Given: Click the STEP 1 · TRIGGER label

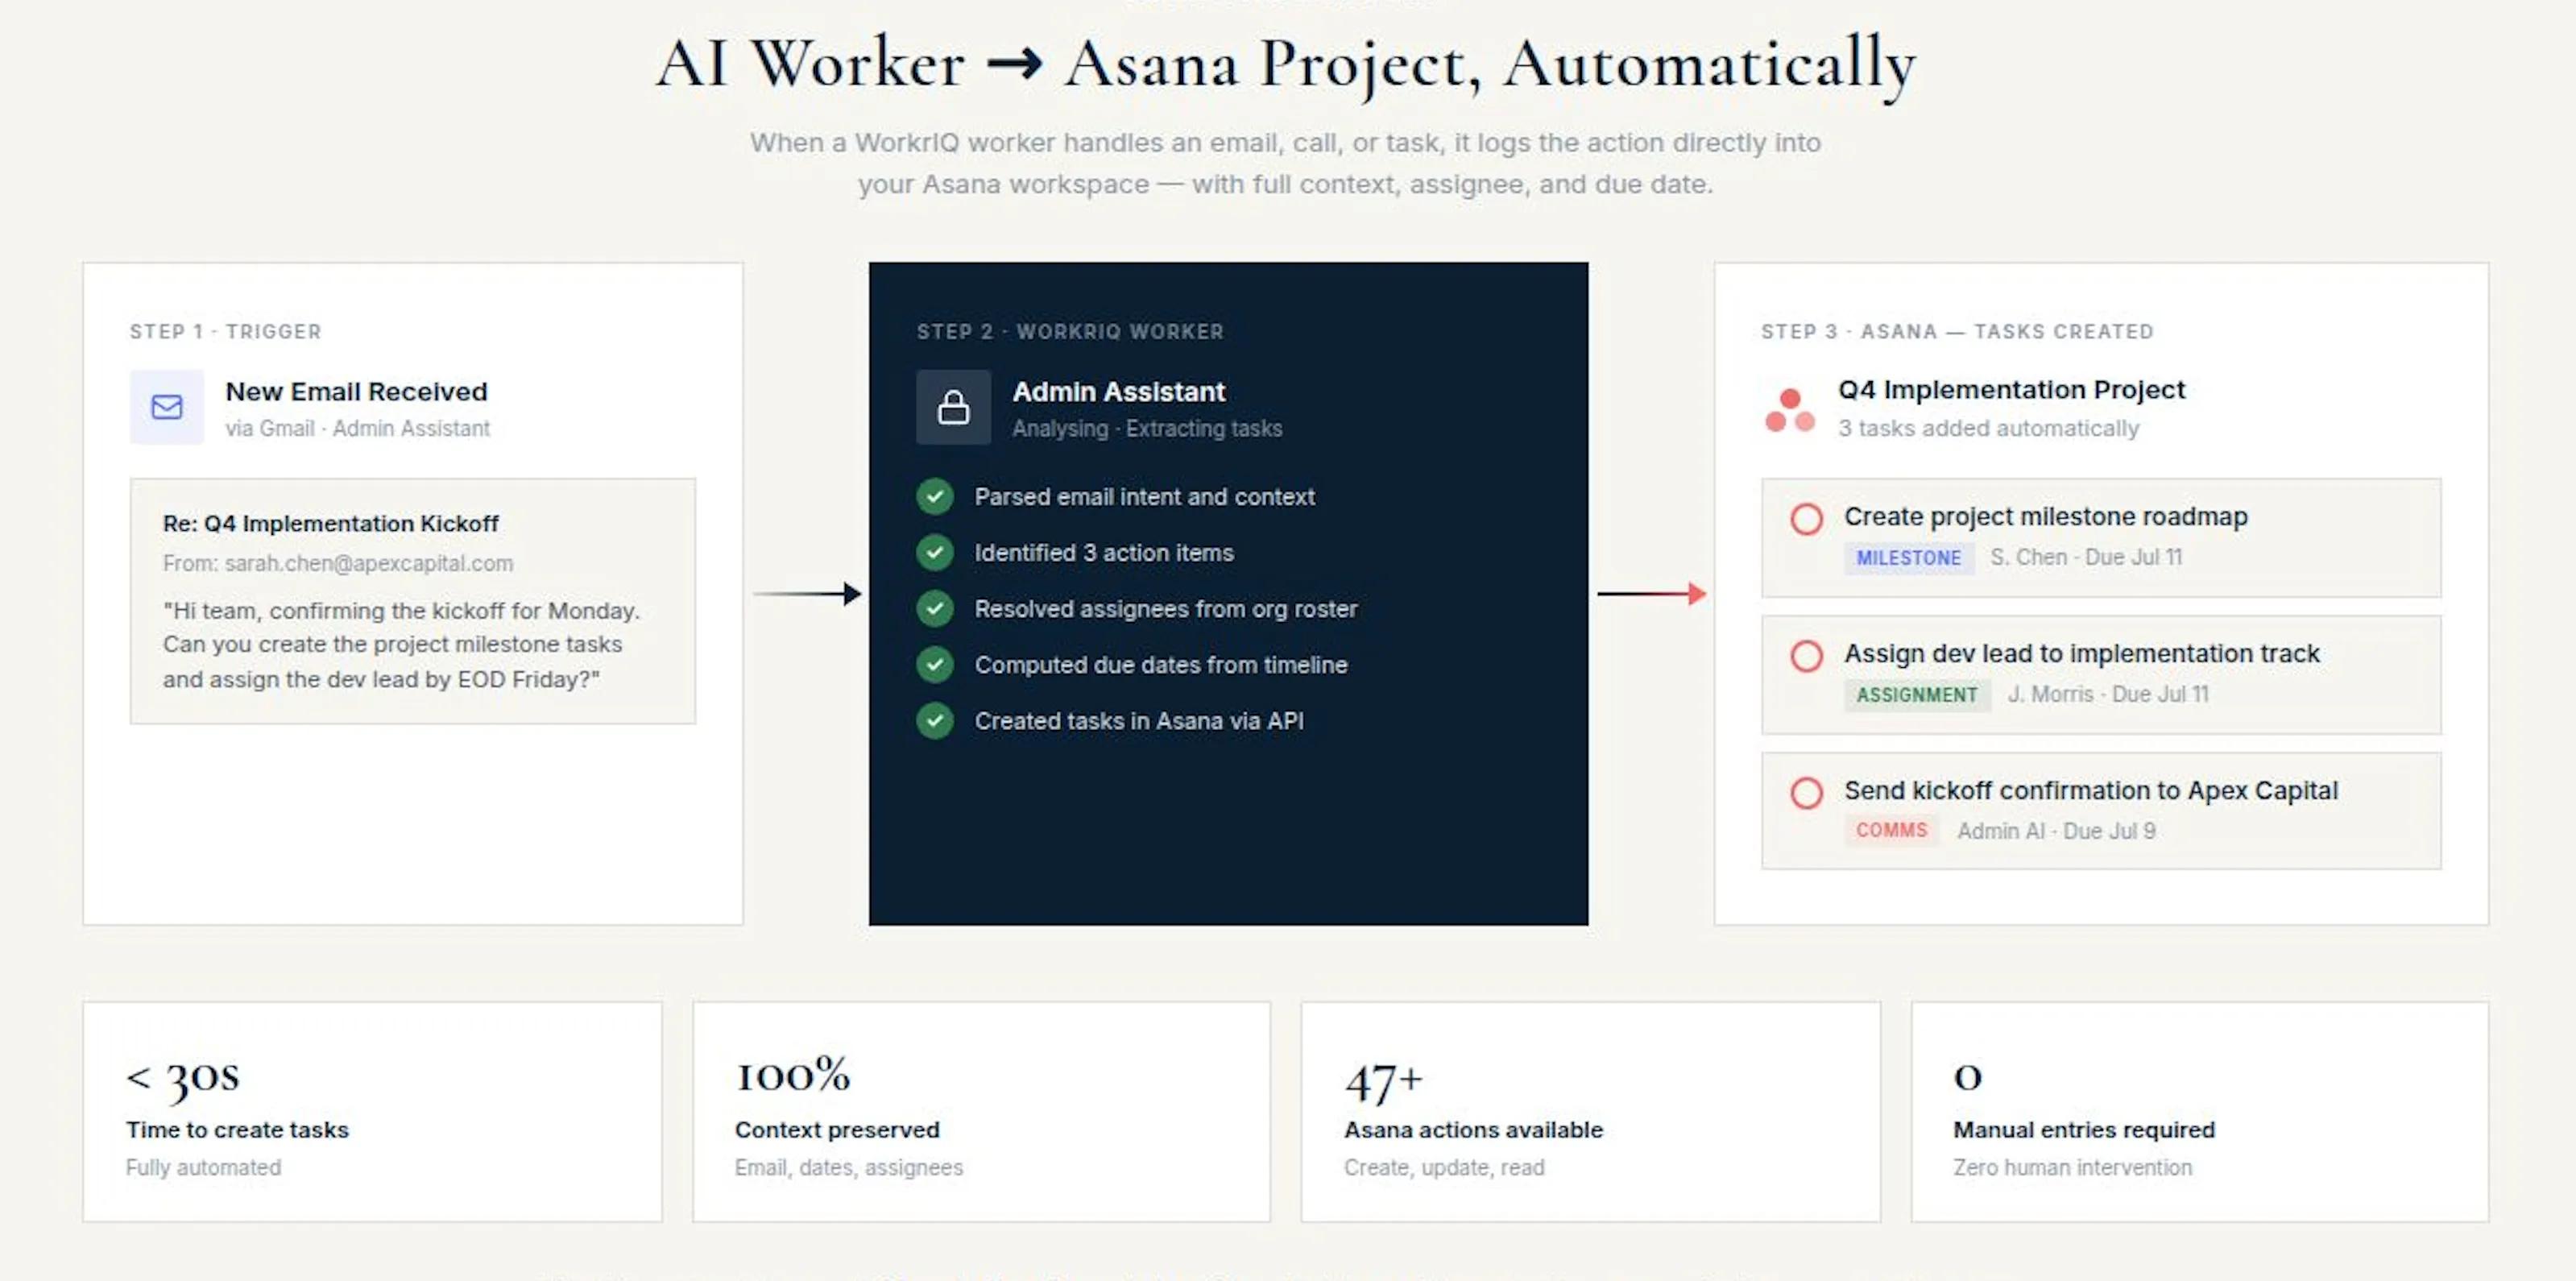Looking at the screenshot, I should click(225, 332).
